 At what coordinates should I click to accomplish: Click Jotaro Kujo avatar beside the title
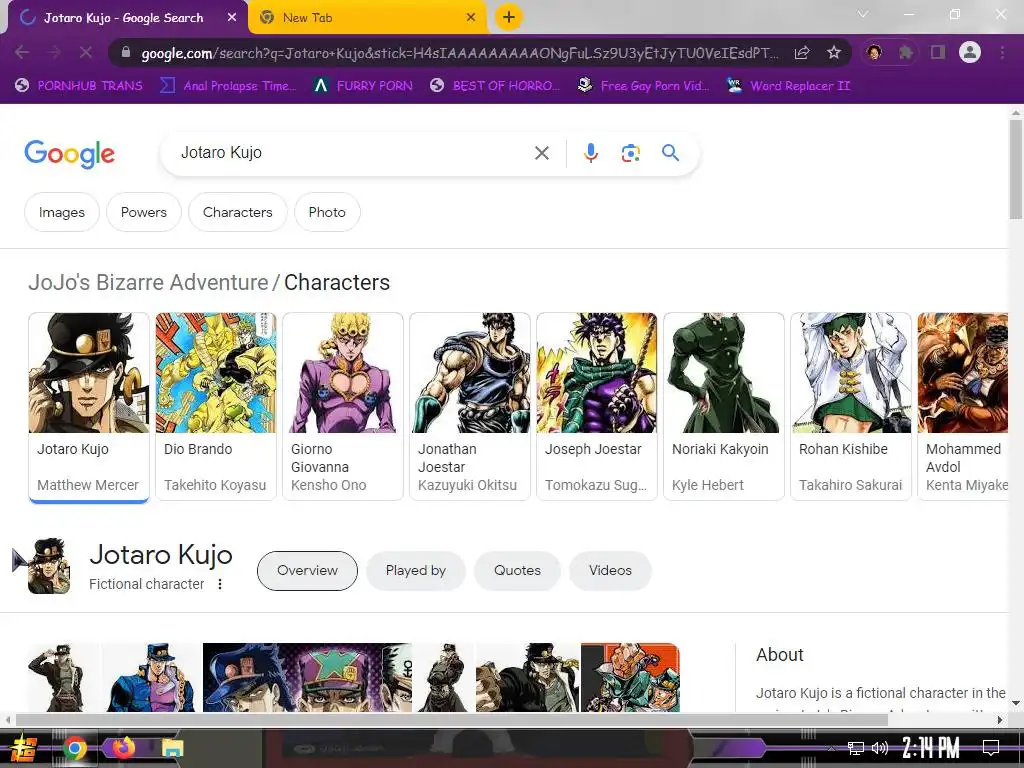pos(49,566)
